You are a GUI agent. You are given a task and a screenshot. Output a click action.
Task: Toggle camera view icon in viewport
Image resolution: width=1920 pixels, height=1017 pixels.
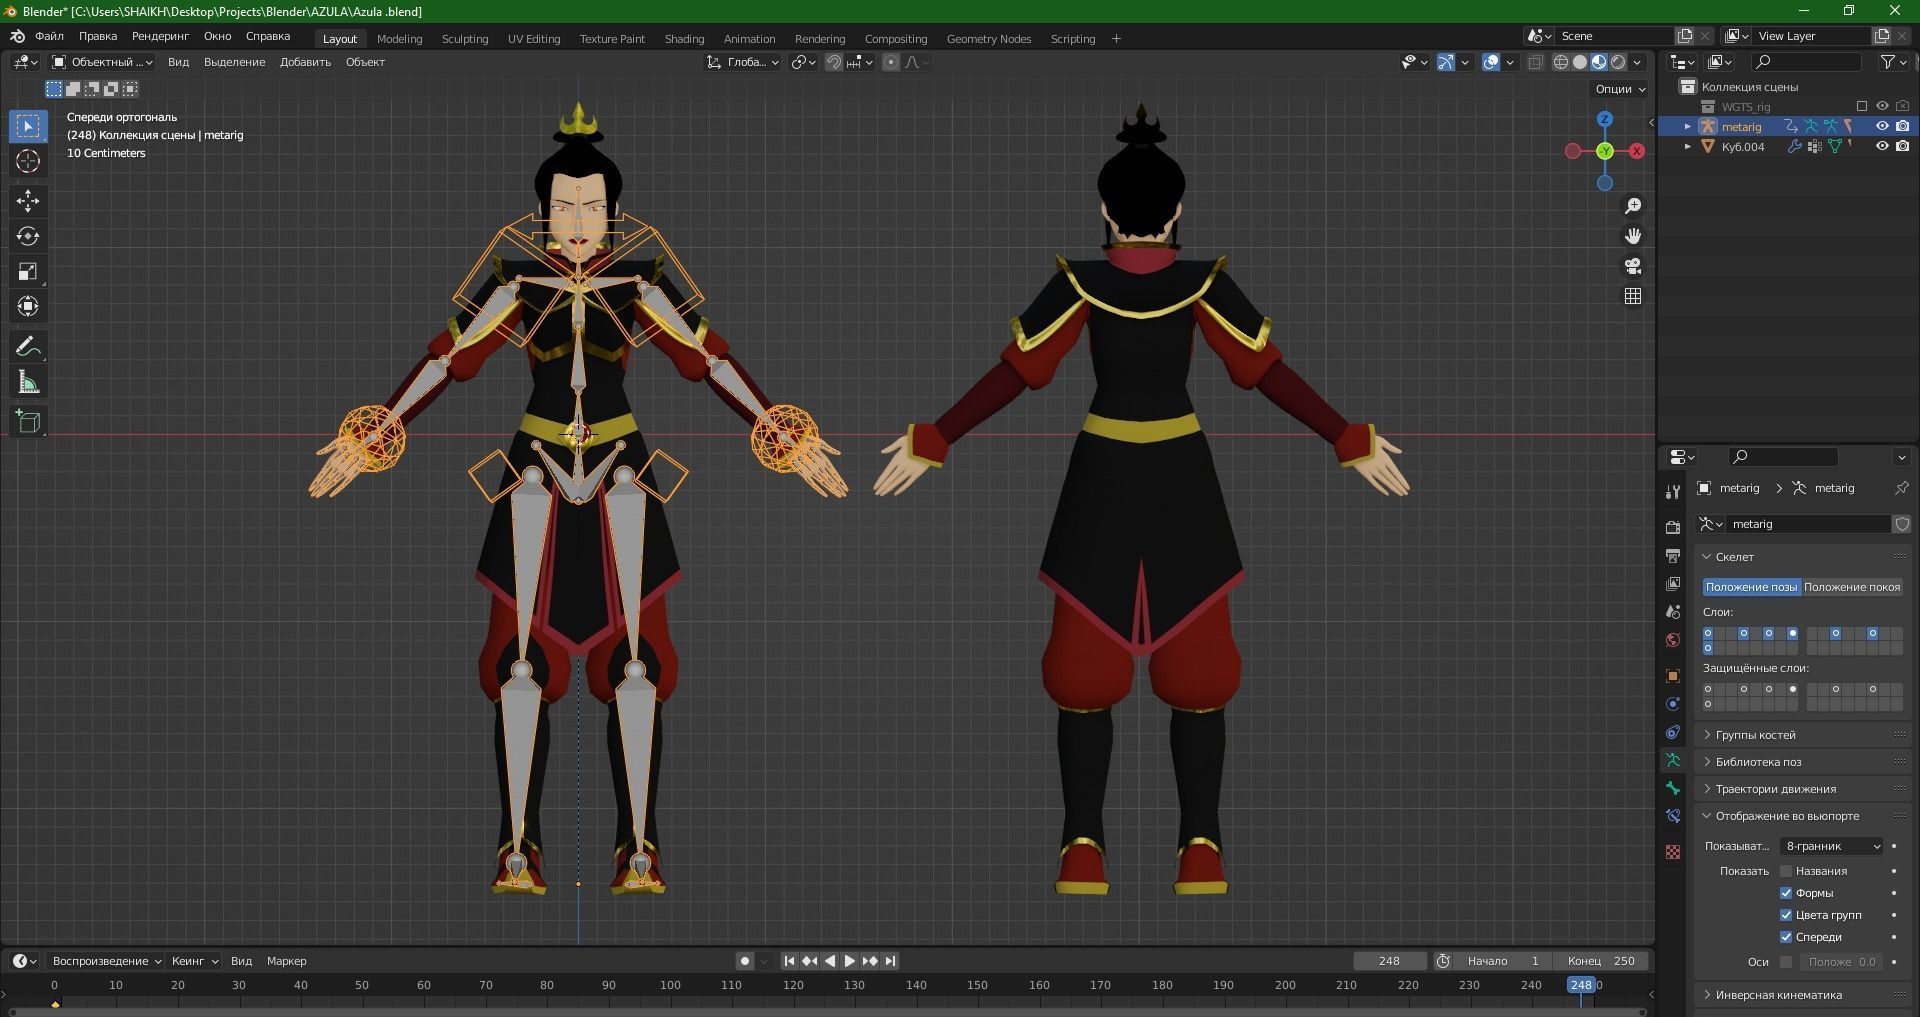click(1633, 266)
